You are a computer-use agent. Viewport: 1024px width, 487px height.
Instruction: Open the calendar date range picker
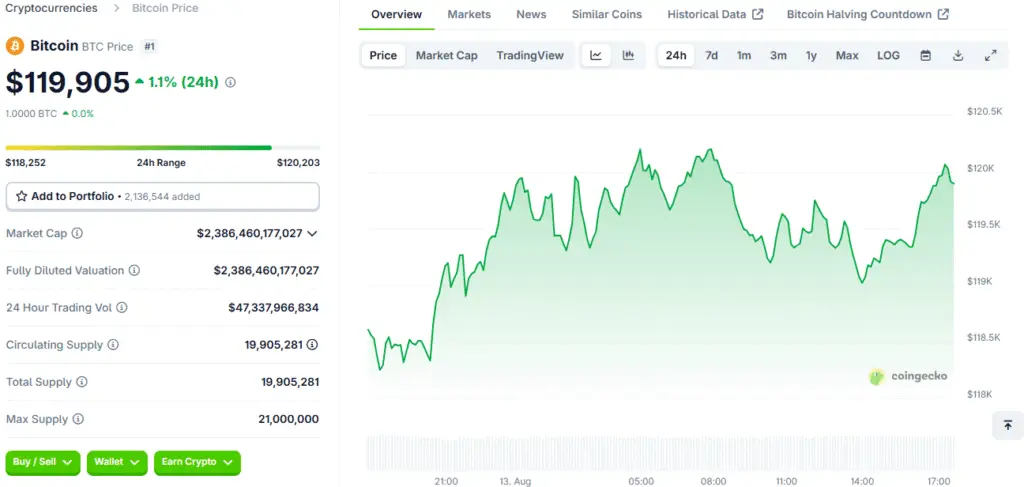click(x=925, y=55)
